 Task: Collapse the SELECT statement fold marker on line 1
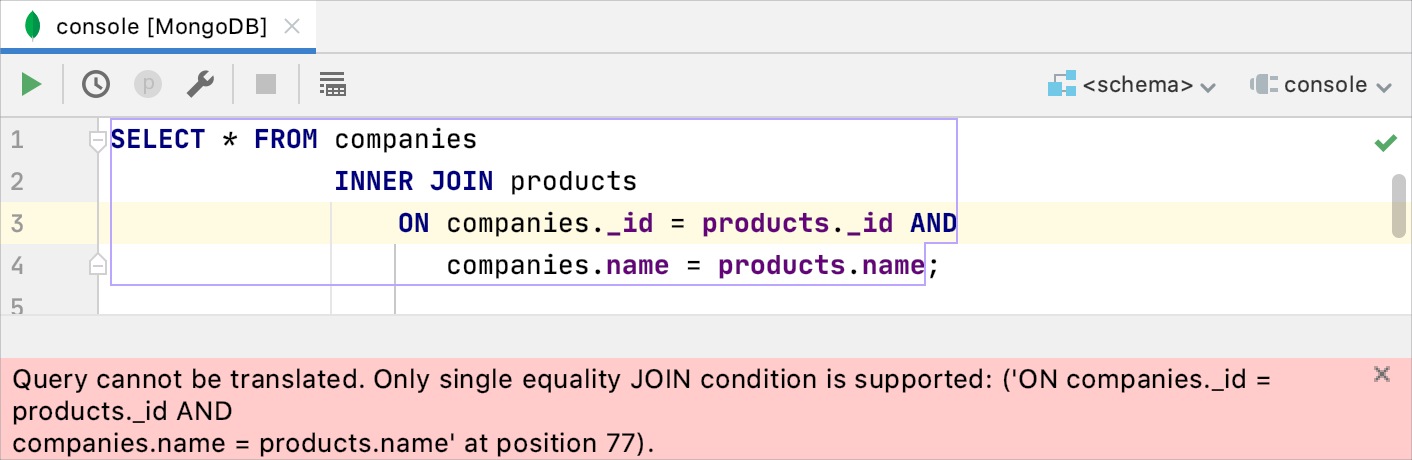click(98, 141)
